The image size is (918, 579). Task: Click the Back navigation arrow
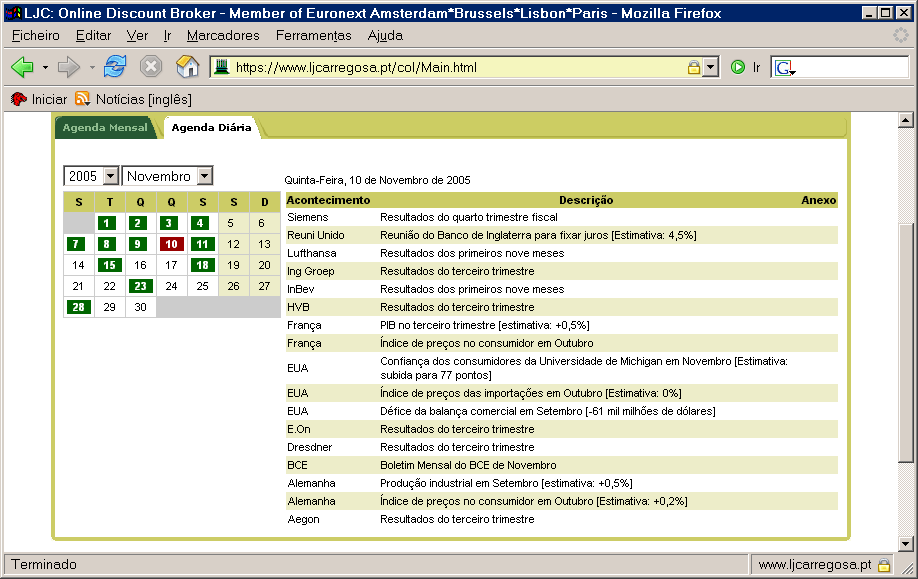pyautogui.click(x=22, y=66)
